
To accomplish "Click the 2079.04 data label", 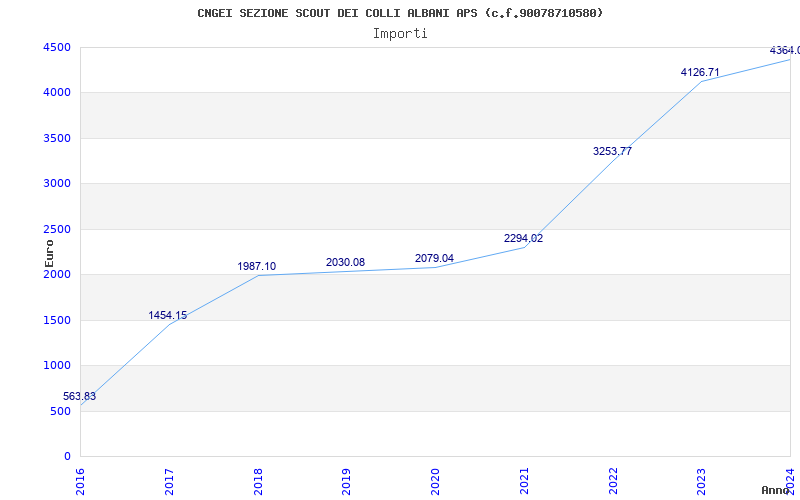I will click(434, 258).
